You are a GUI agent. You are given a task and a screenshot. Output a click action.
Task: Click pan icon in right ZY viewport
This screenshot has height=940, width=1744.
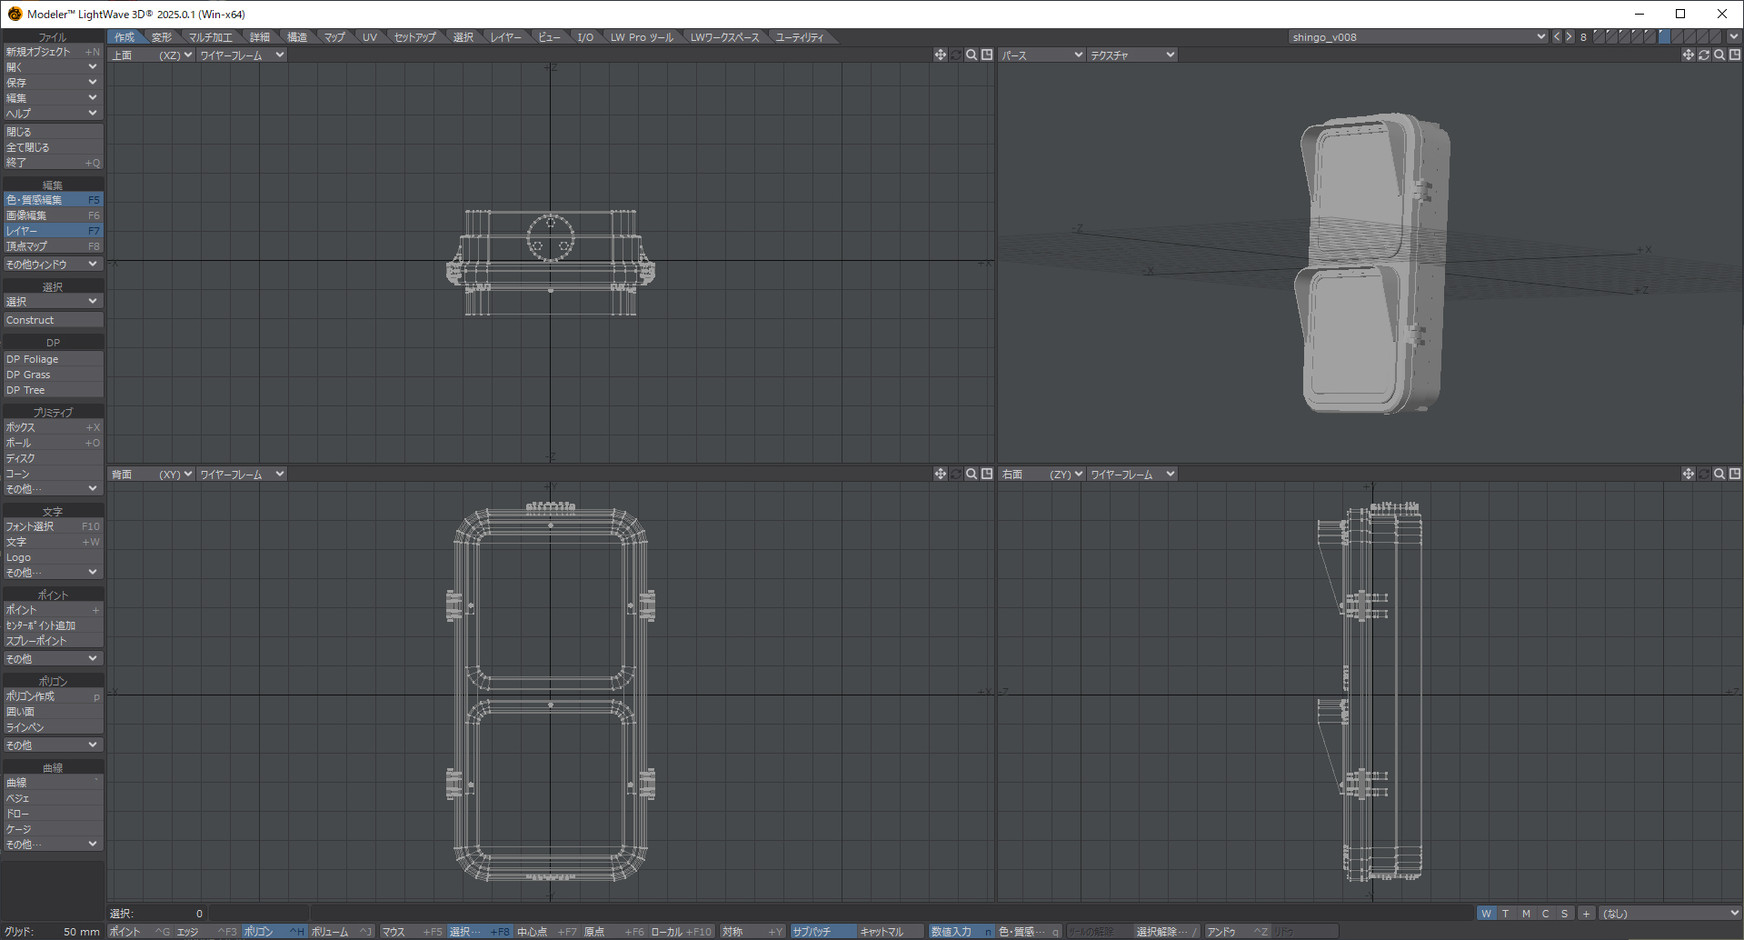[1688, 474]
